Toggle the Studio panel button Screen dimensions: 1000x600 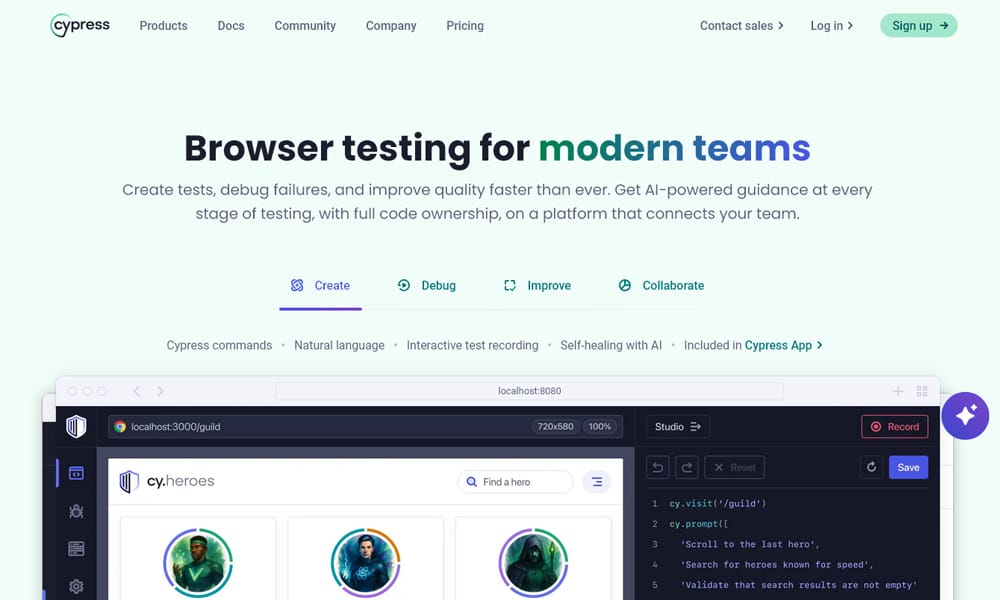point(678,427)
